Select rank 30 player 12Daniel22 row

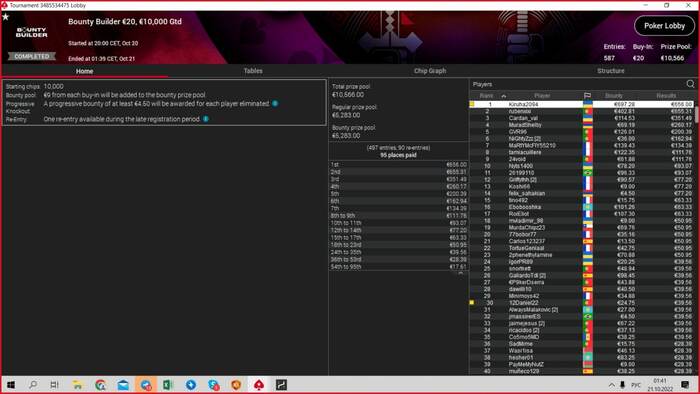[x=581, y=303]
